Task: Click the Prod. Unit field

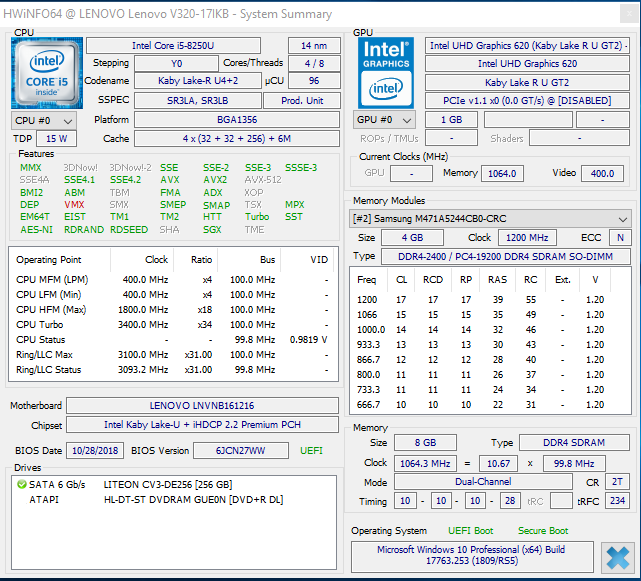Action: (x=302, y=100)
